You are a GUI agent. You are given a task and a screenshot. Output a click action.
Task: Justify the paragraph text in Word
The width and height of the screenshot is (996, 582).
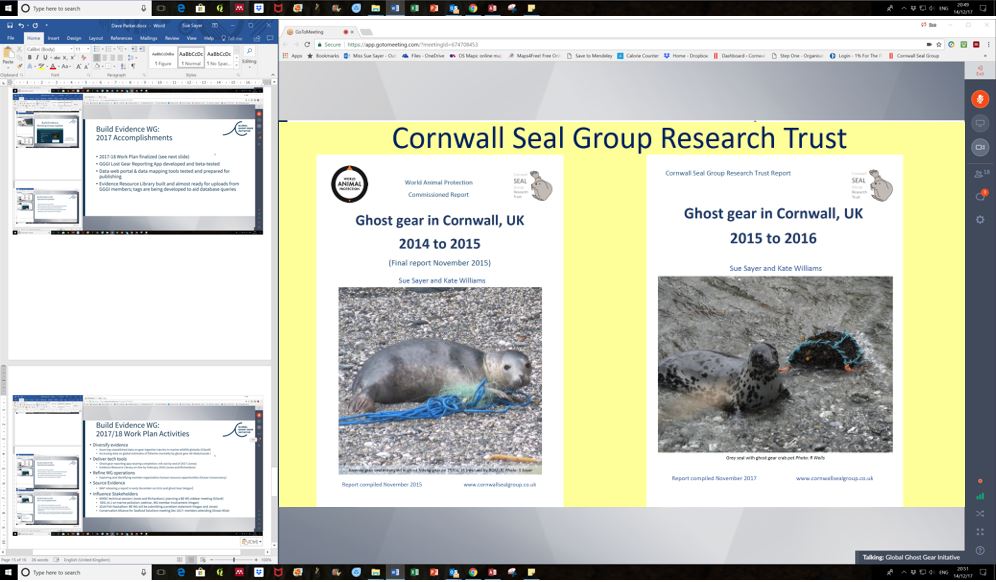[x=120, y=57]
